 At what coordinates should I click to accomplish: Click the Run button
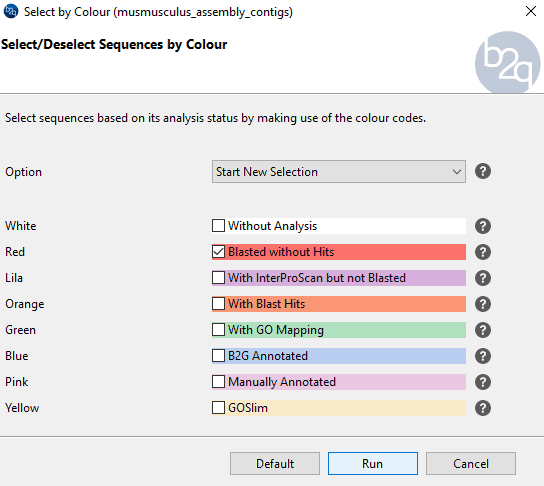coord(373,463)
